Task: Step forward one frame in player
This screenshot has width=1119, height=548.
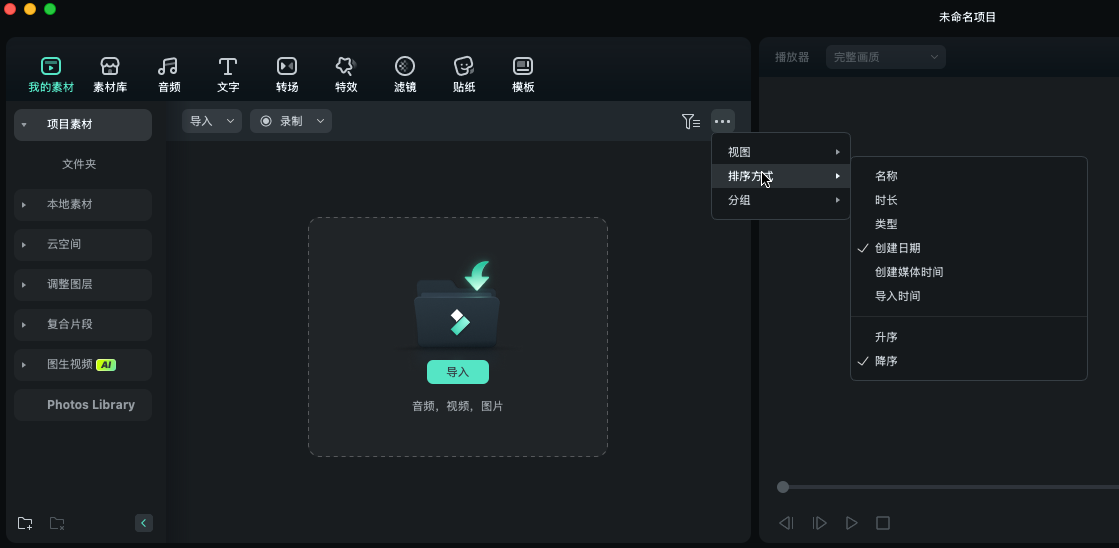Action: click(819, 523)
